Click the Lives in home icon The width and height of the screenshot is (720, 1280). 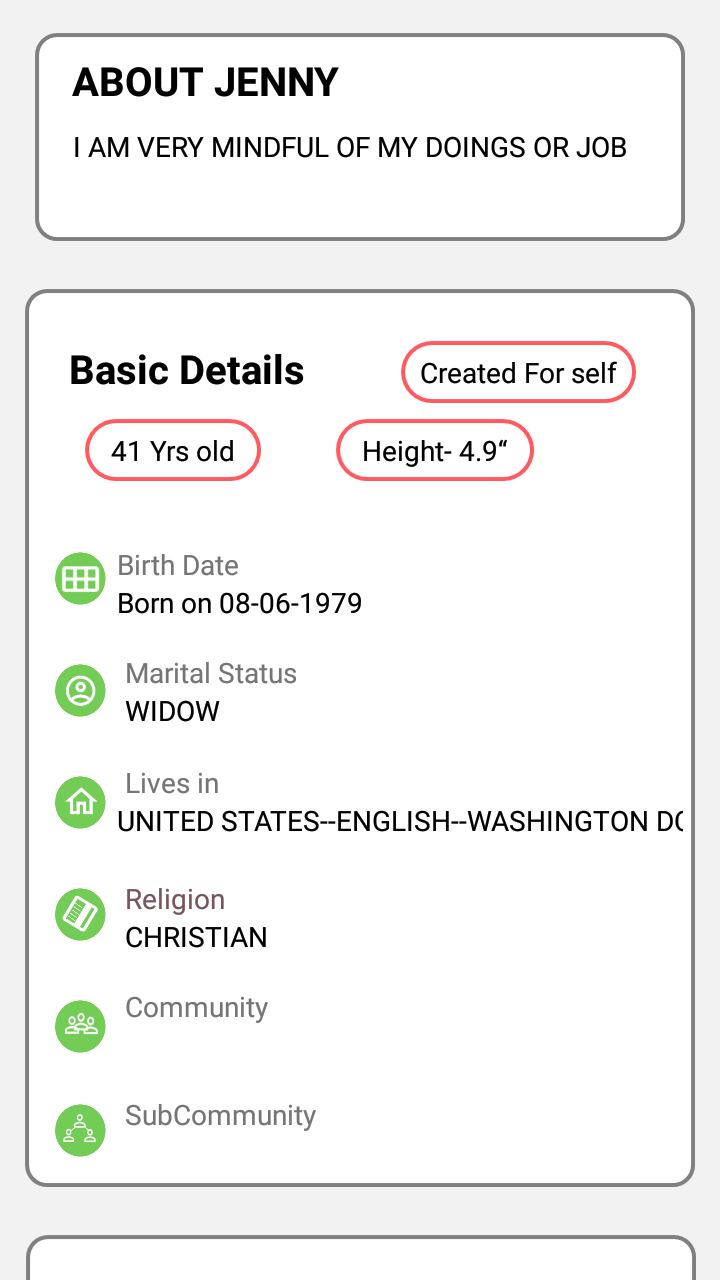[80, 802]
